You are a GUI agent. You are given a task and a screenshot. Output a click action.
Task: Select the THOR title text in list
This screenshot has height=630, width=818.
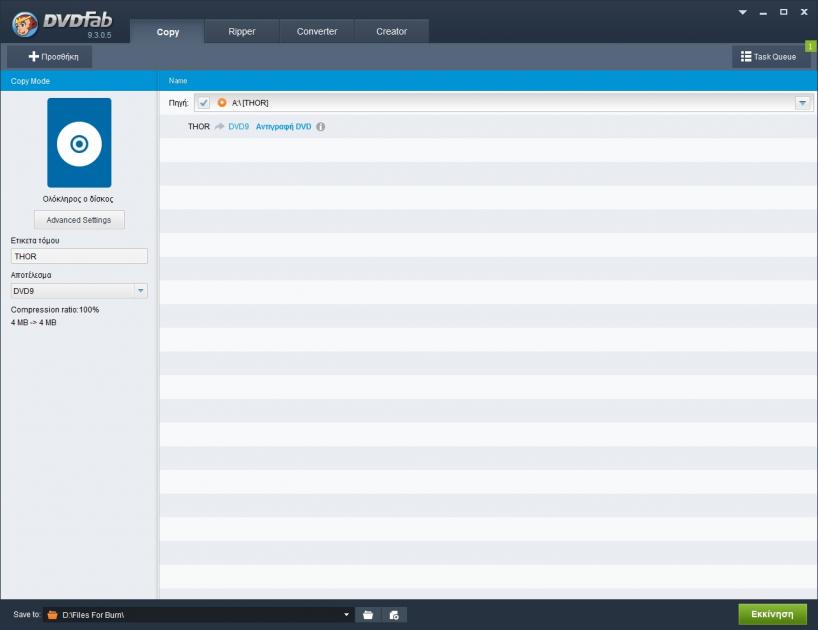[199, 127]
